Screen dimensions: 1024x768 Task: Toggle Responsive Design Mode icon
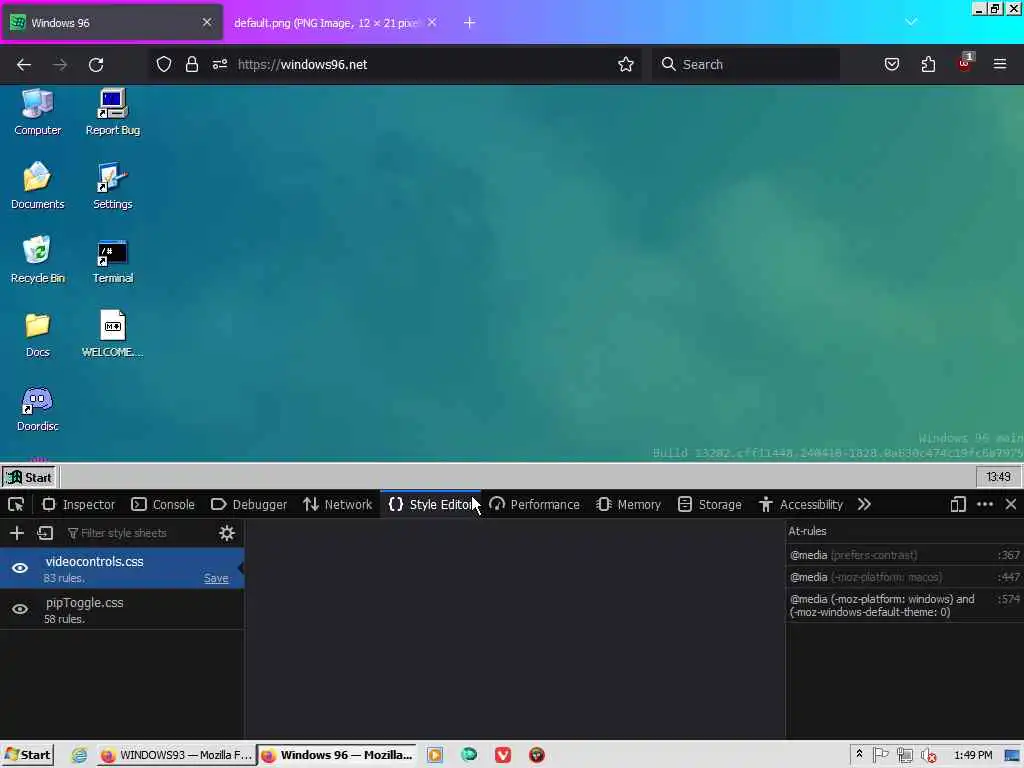click(x=958, y=505)
